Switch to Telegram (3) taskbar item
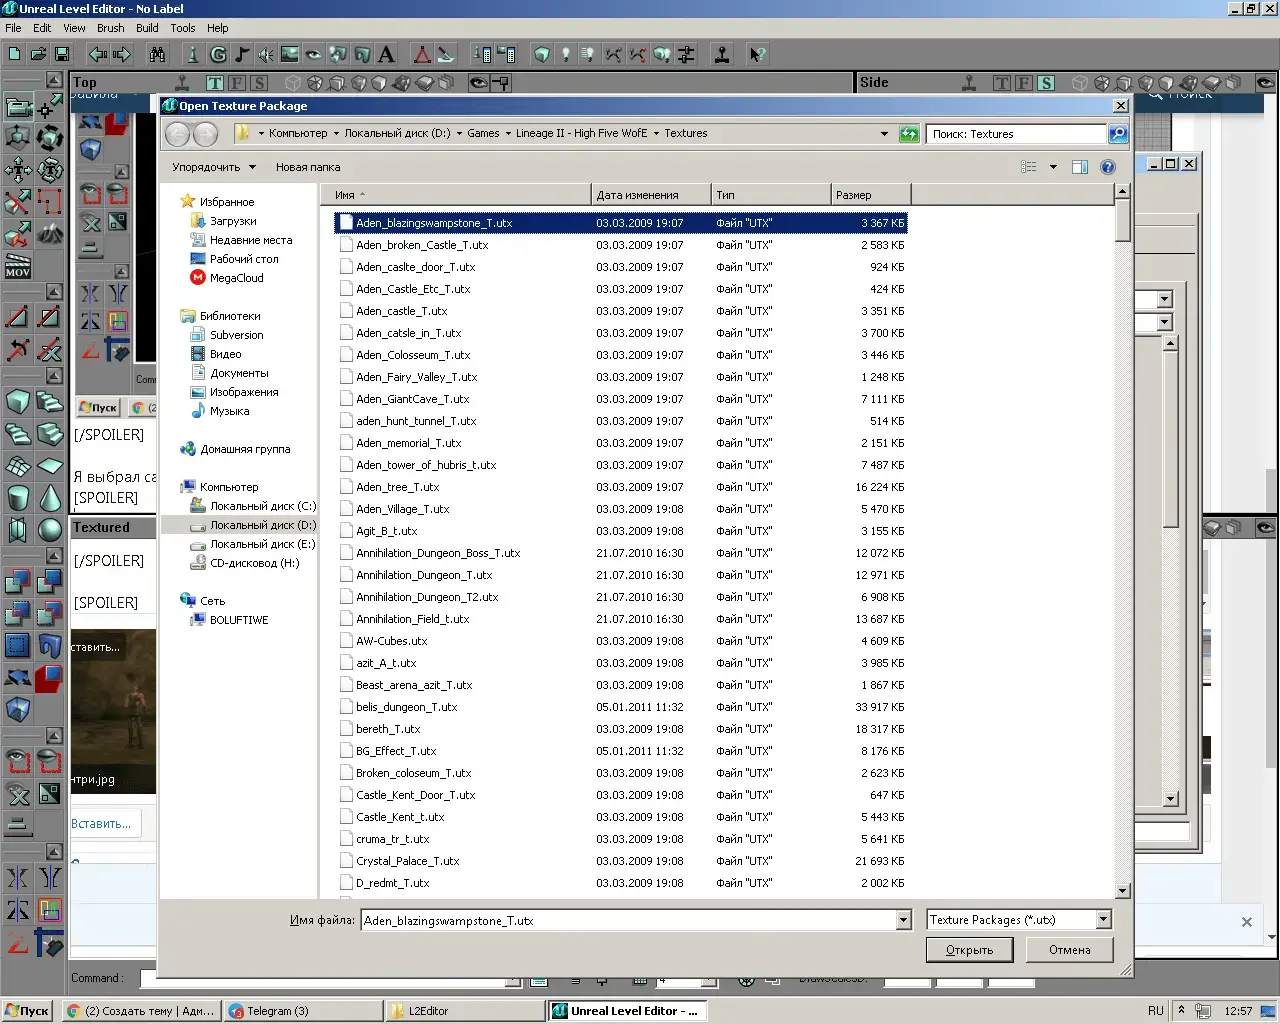This screenshot has height=1024, width=1280. 304,1011
